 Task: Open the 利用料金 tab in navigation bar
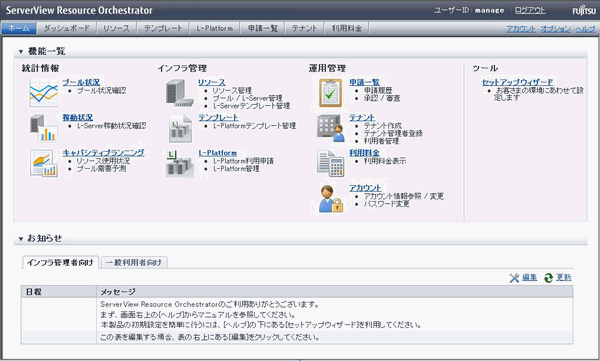pos(347,28)
